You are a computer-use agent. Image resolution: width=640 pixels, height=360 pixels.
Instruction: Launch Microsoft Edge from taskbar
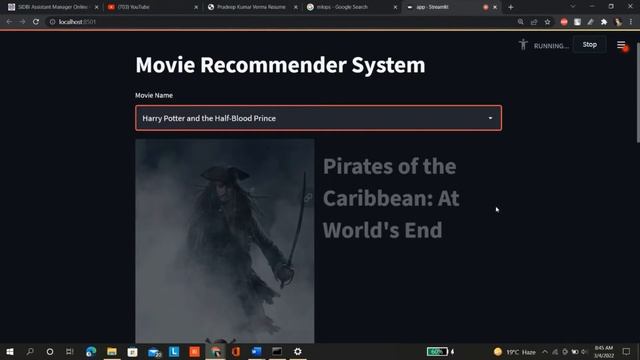pos(91,351)
